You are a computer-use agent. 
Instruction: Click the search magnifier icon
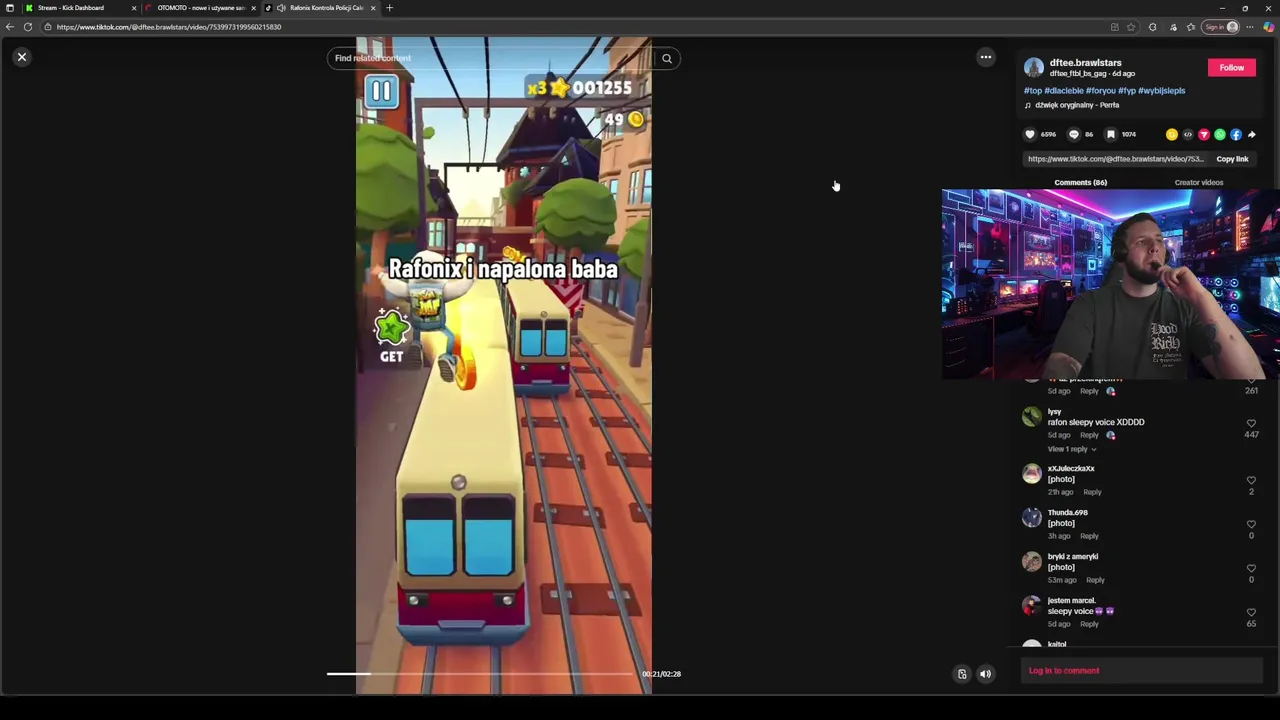(667, 58)
